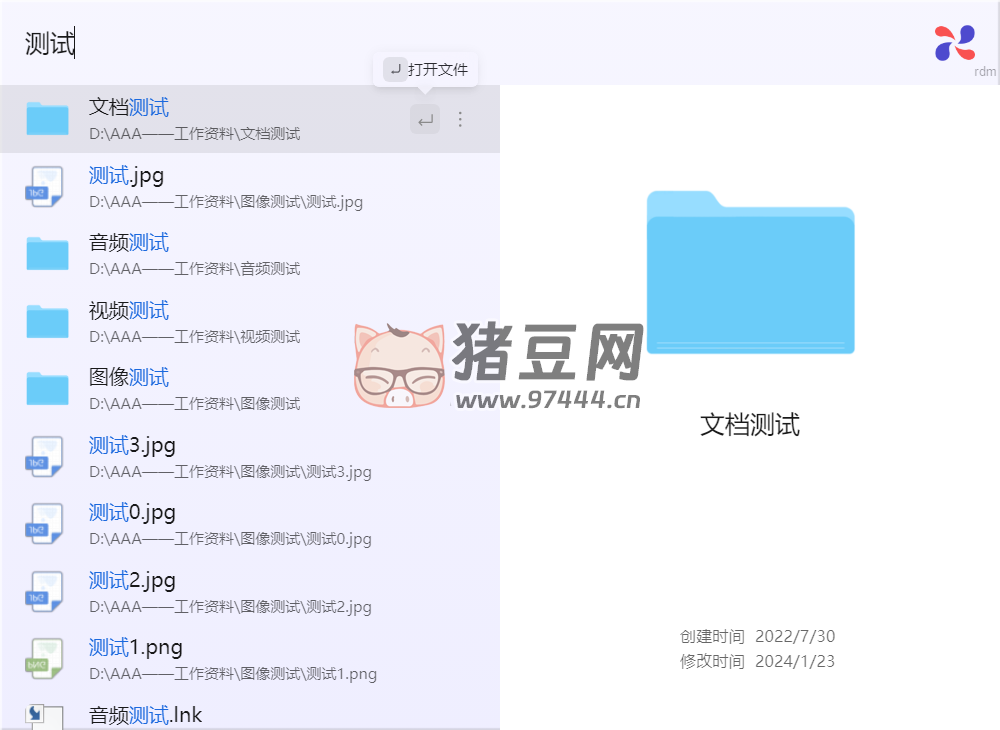Click the large folder preview image
The image size is (1000, 730).
click(750, 272)
